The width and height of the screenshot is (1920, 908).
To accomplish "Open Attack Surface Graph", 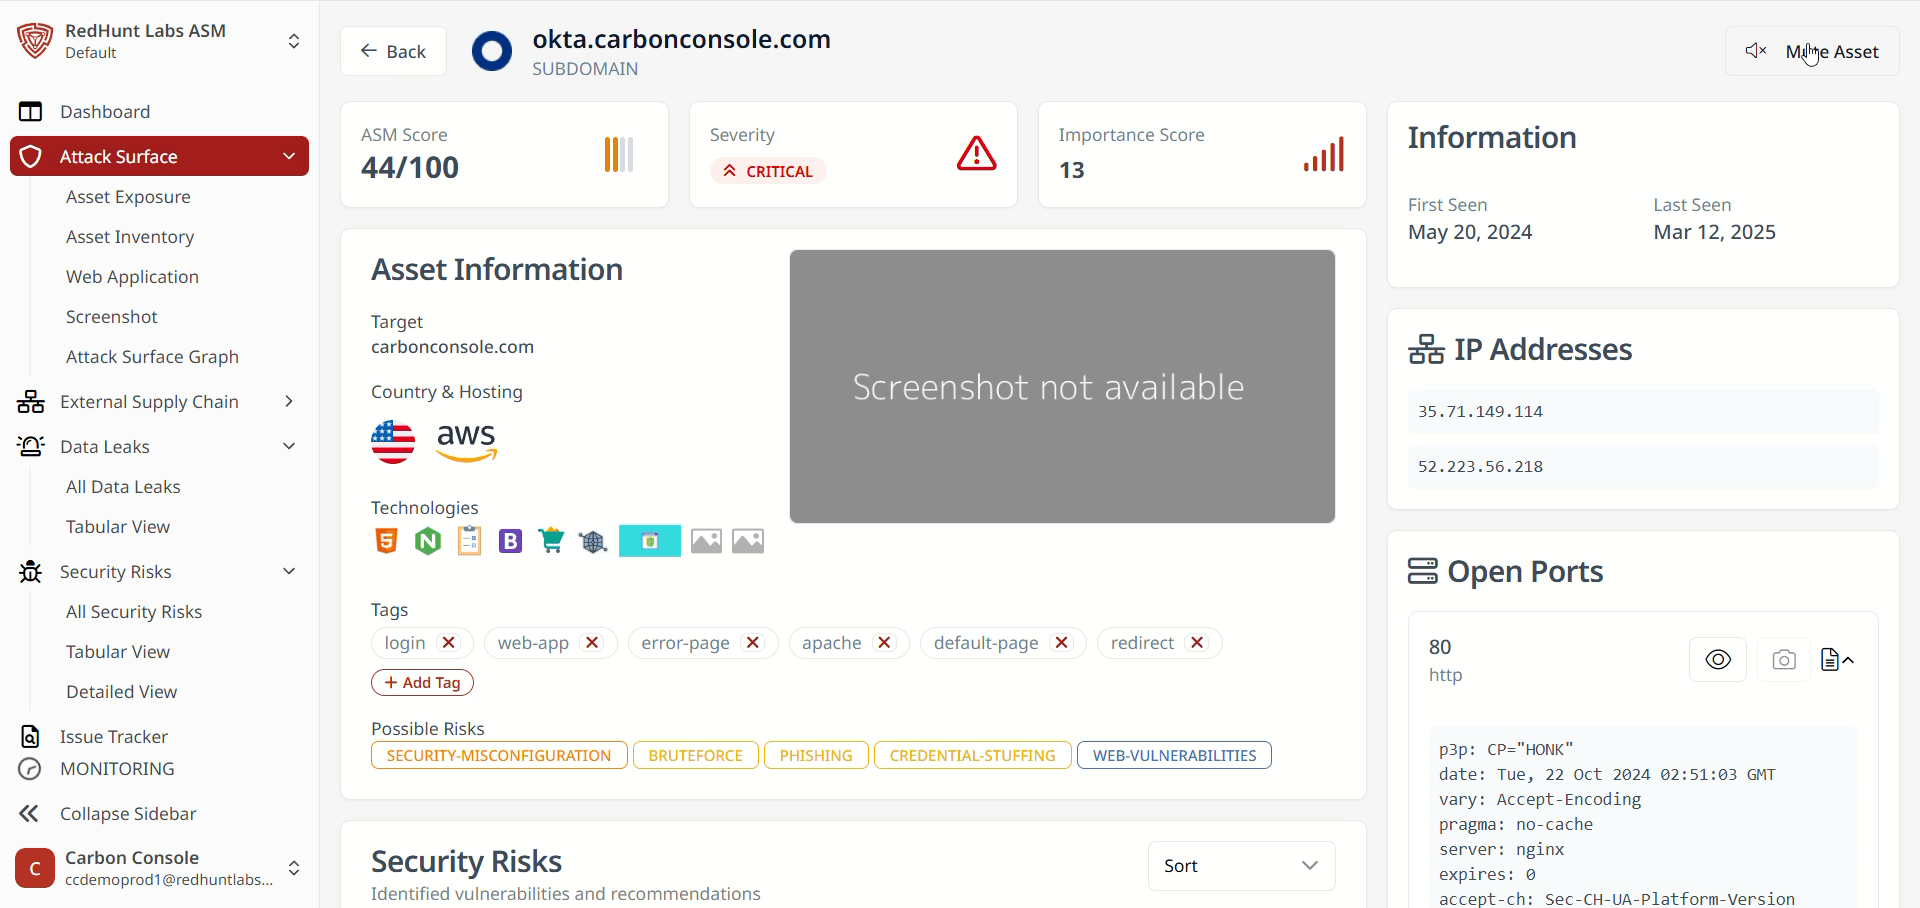I will click(x=152, y=357).
